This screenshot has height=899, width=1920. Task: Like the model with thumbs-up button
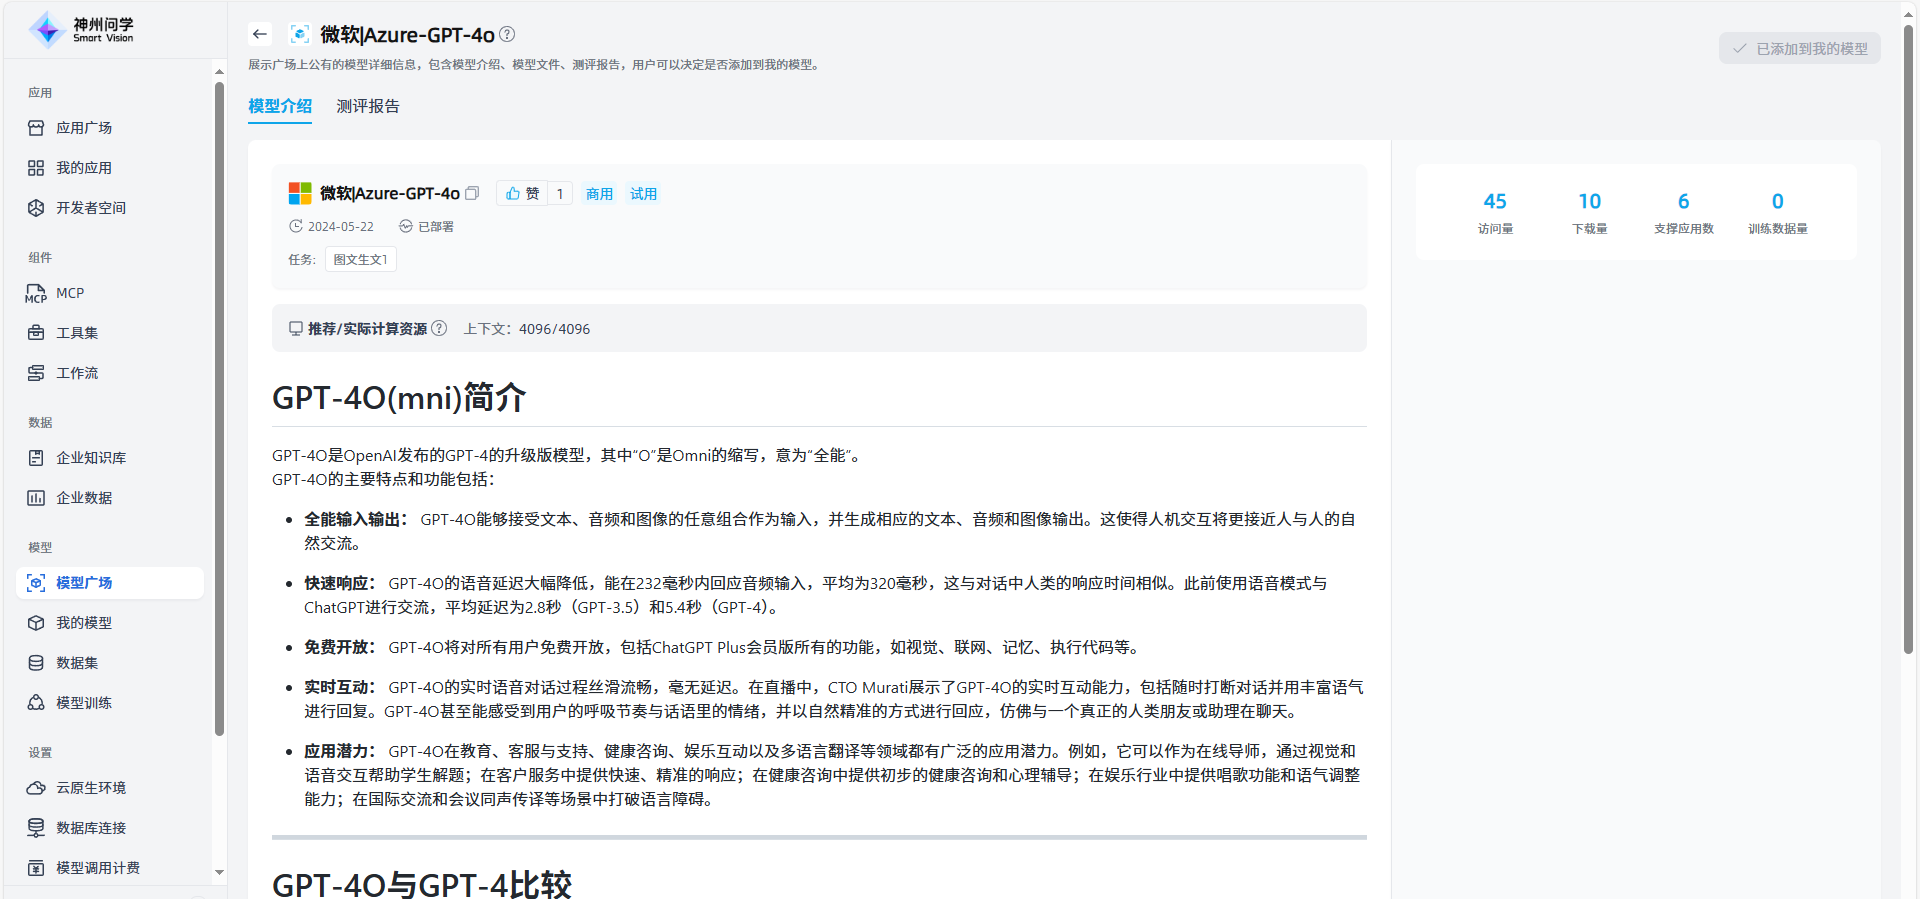522,194
